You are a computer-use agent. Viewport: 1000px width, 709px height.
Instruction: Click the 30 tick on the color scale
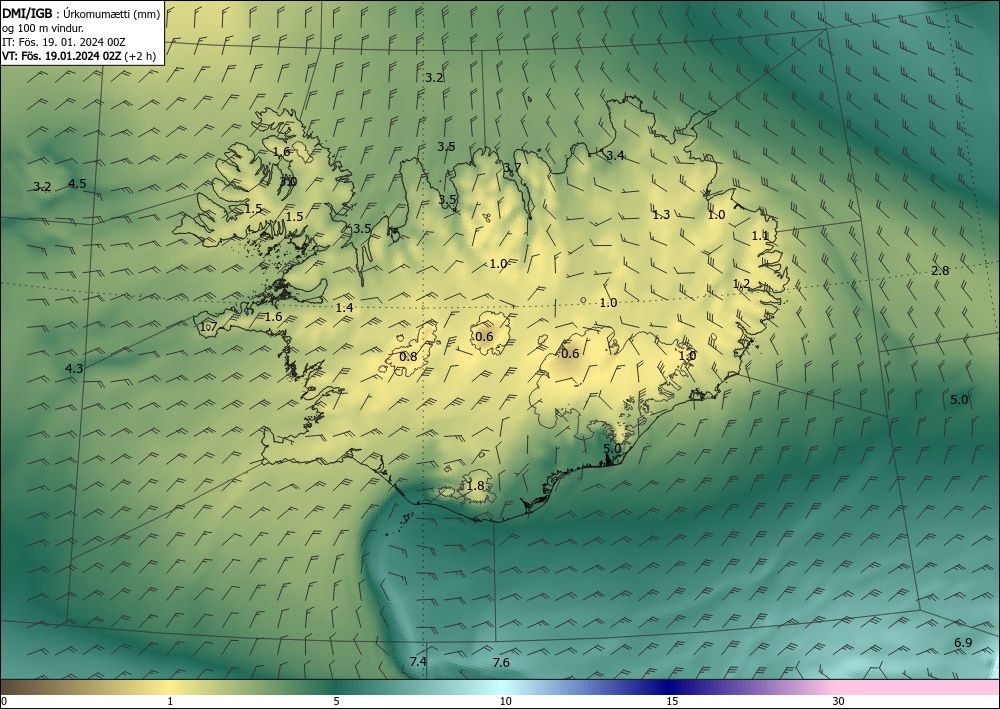point(839,702)
